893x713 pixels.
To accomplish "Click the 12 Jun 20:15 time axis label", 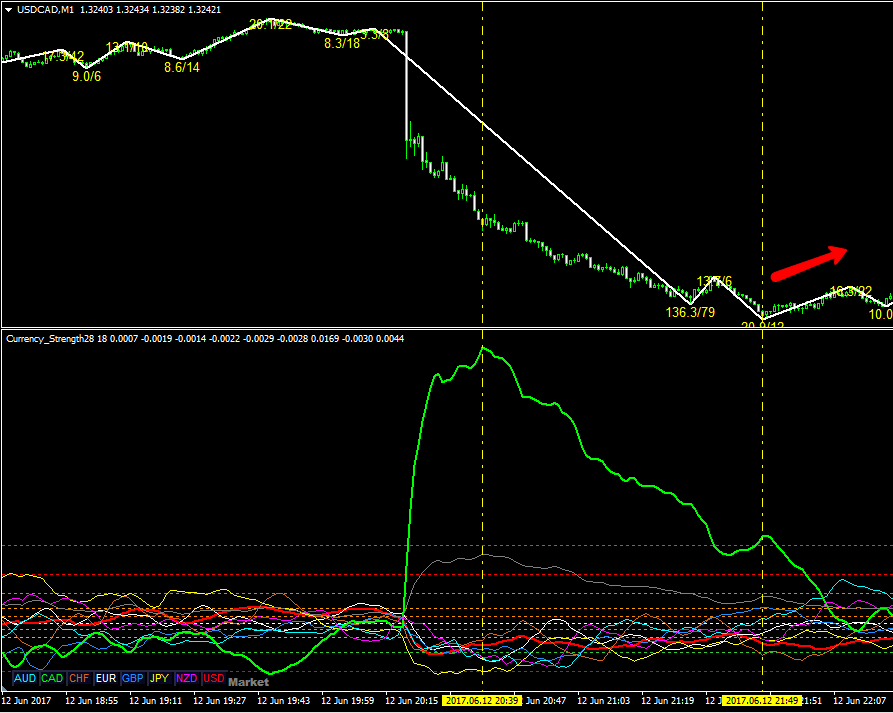I will pyautogui.click(x=412, y=700).
